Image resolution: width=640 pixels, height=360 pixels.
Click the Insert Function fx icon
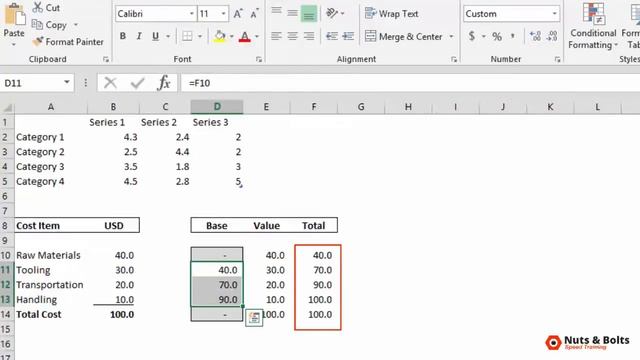(164, 83)
